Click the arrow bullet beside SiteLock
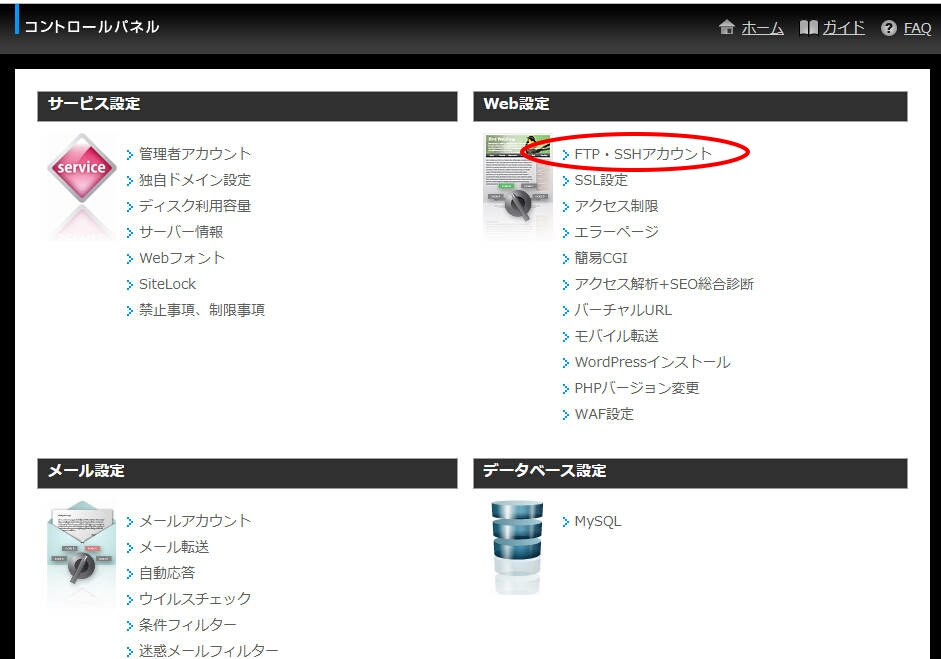This screenshot has height=659, width=941. point(130,284)
